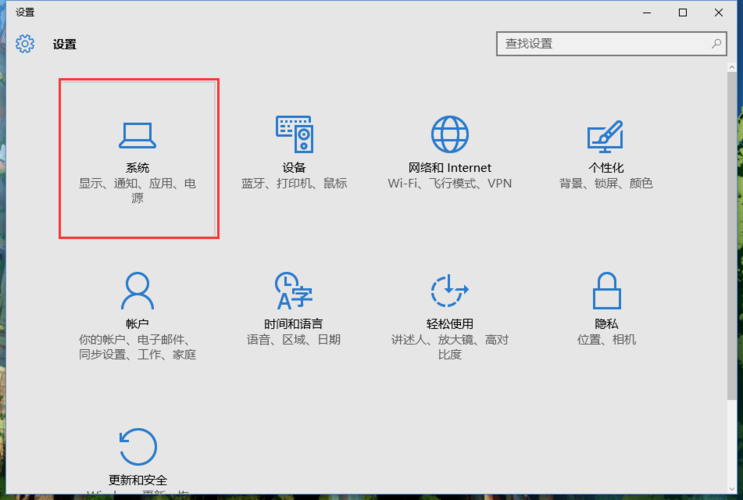Click the 显示、通知、应用、电源 description
Viewport: 743px width, 500px height.
tap(137, 191)
